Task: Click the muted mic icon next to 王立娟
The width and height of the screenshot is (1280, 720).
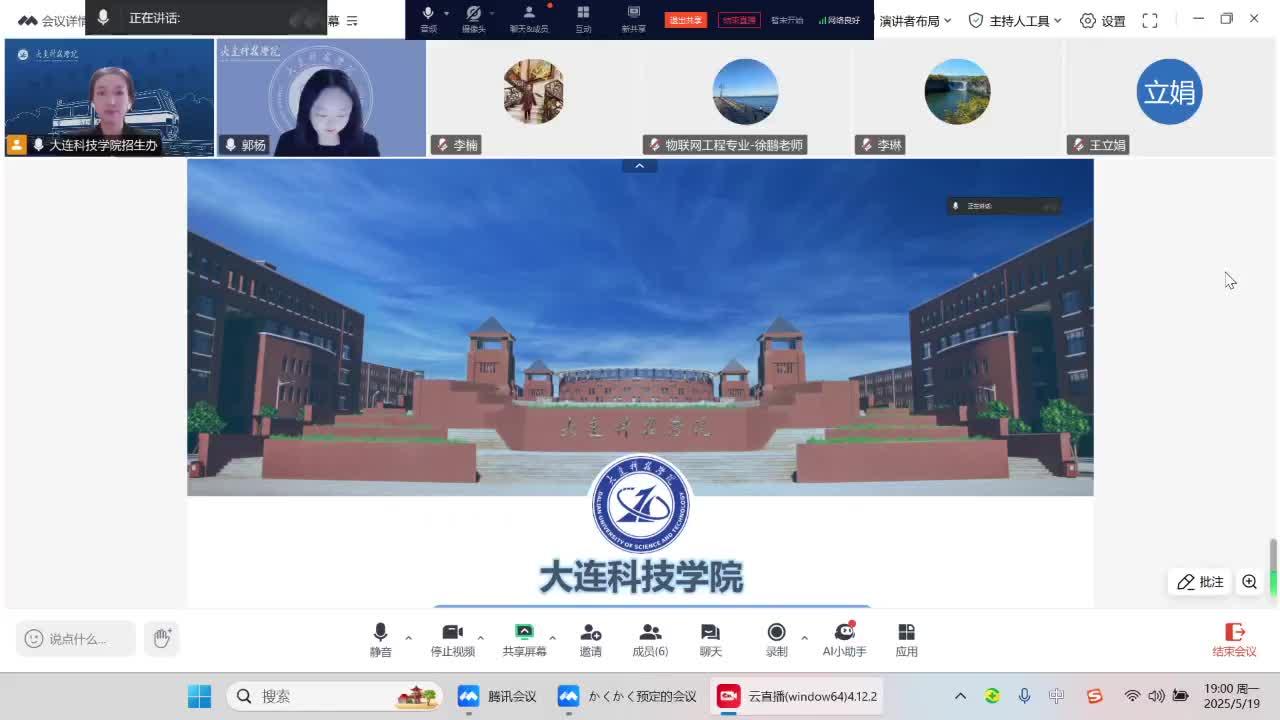Action: point(1079,145)
